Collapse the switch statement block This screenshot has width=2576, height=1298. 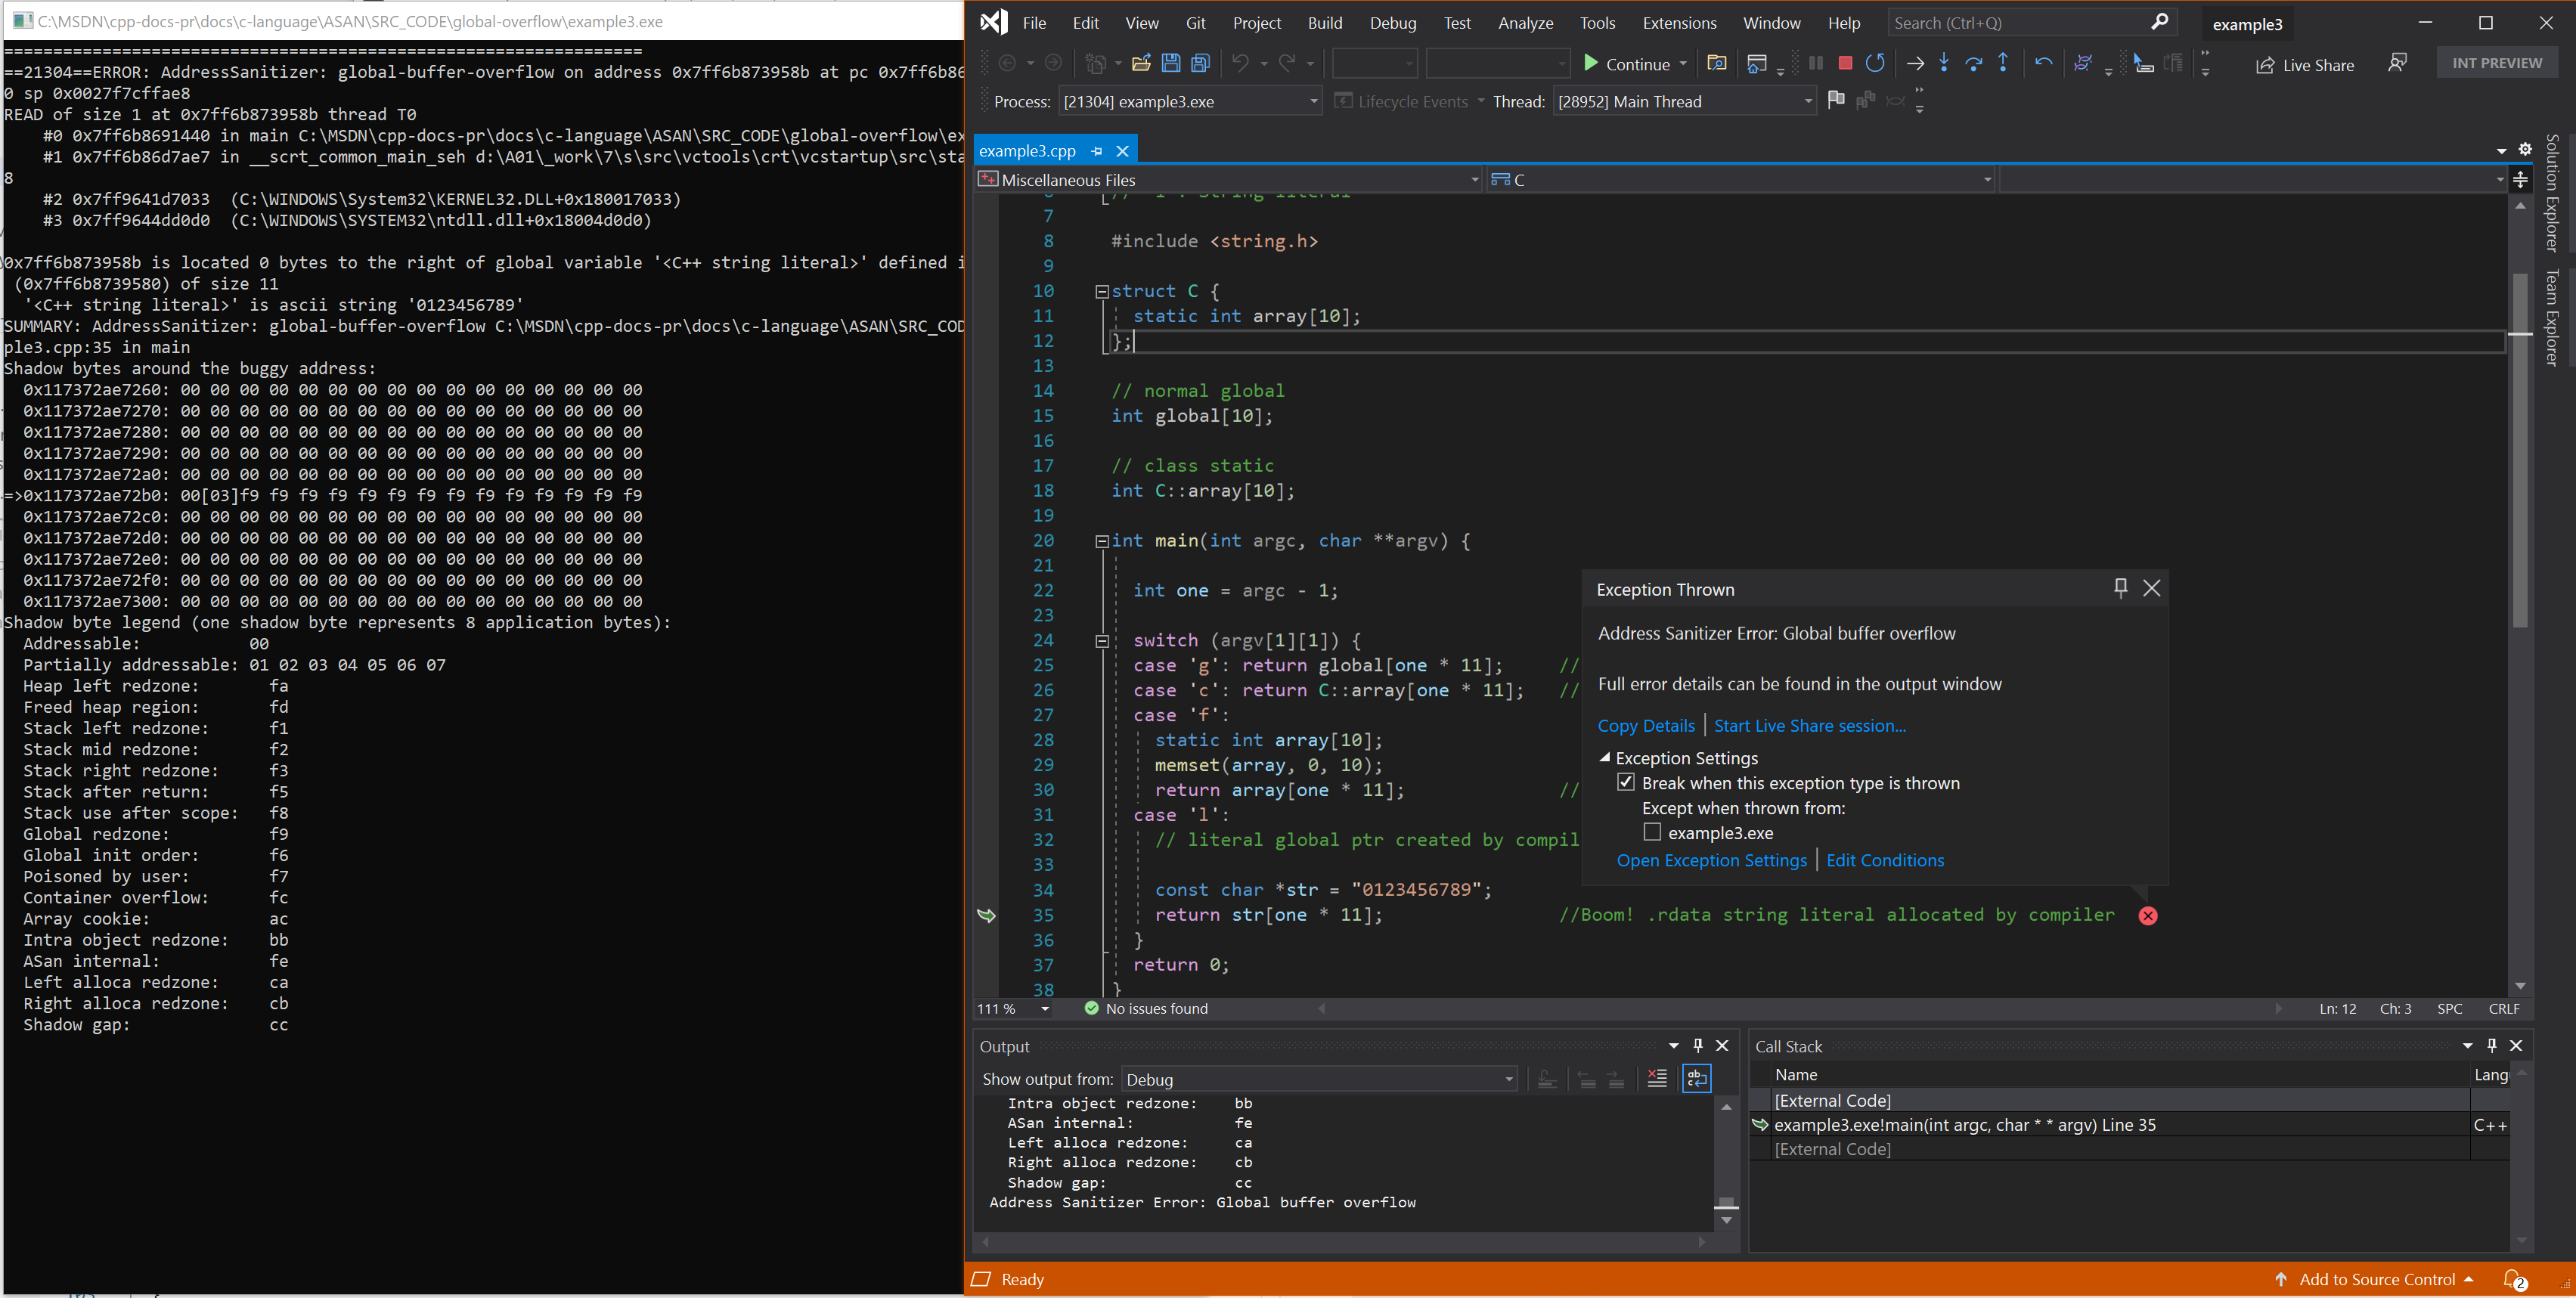click(1102, 641)
